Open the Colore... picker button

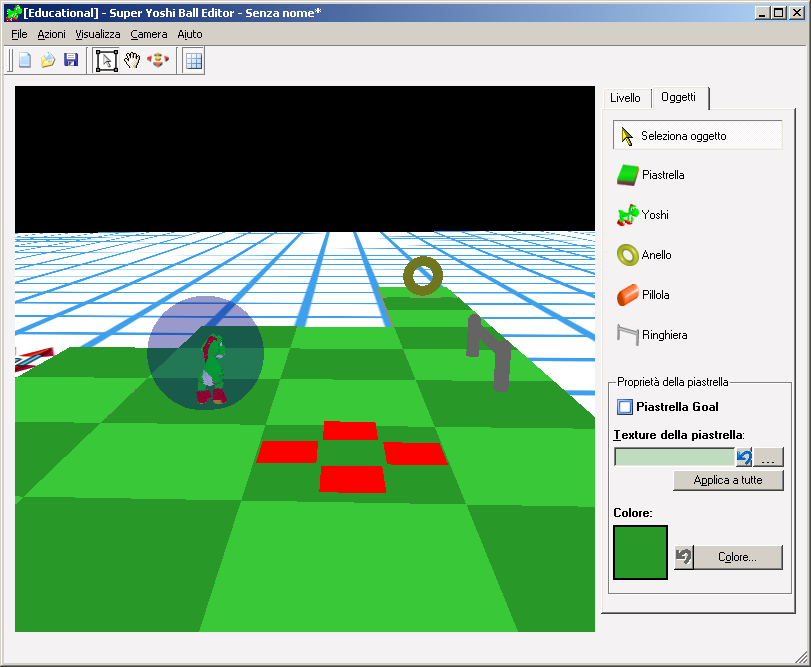[738, 557]
